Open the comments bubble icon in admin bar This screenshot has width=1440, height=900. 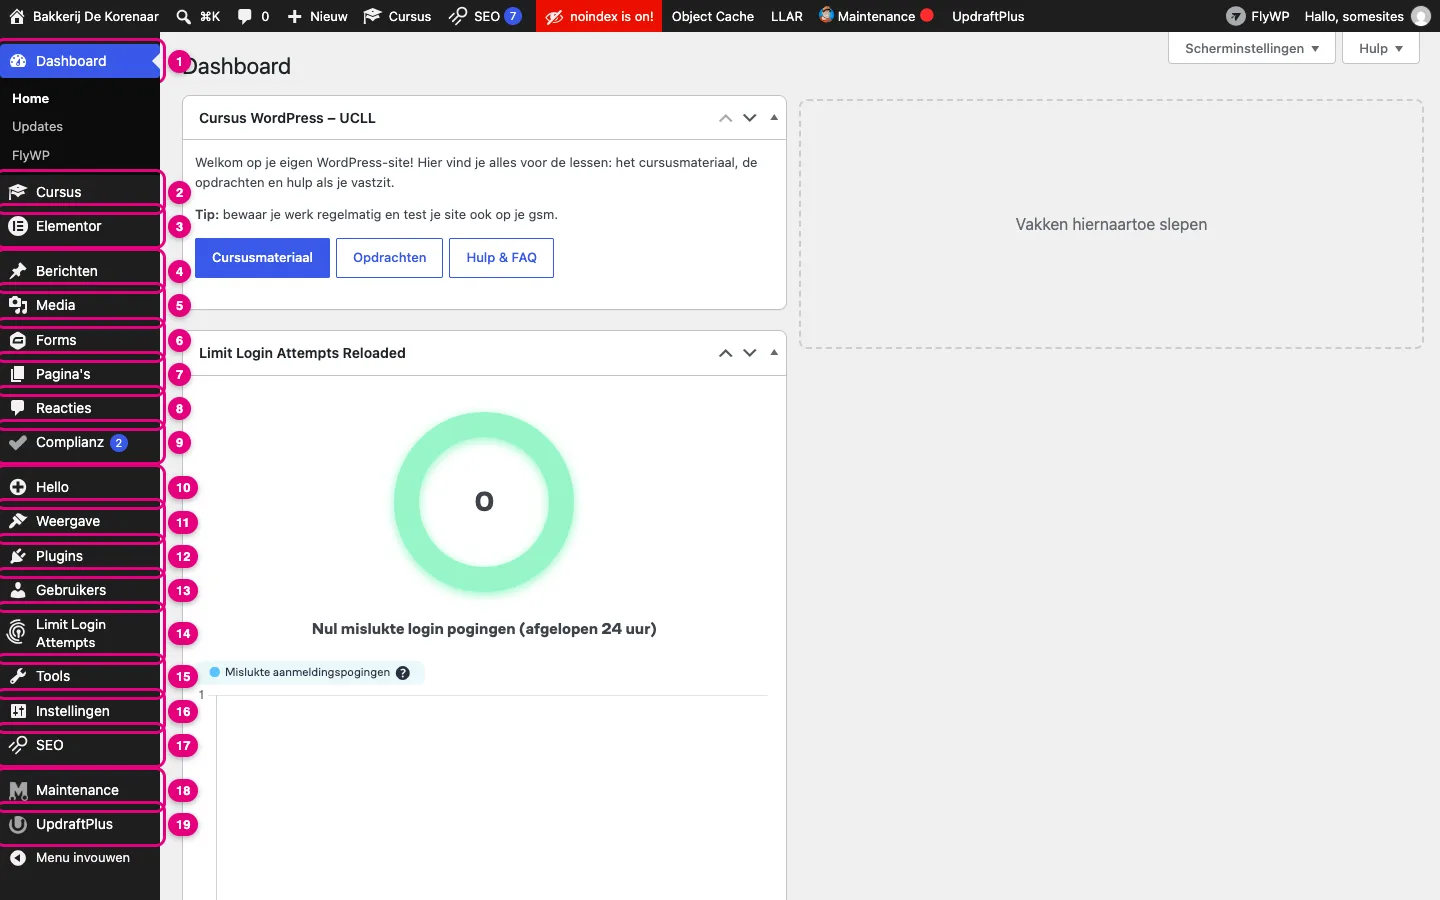click(245, 16)
